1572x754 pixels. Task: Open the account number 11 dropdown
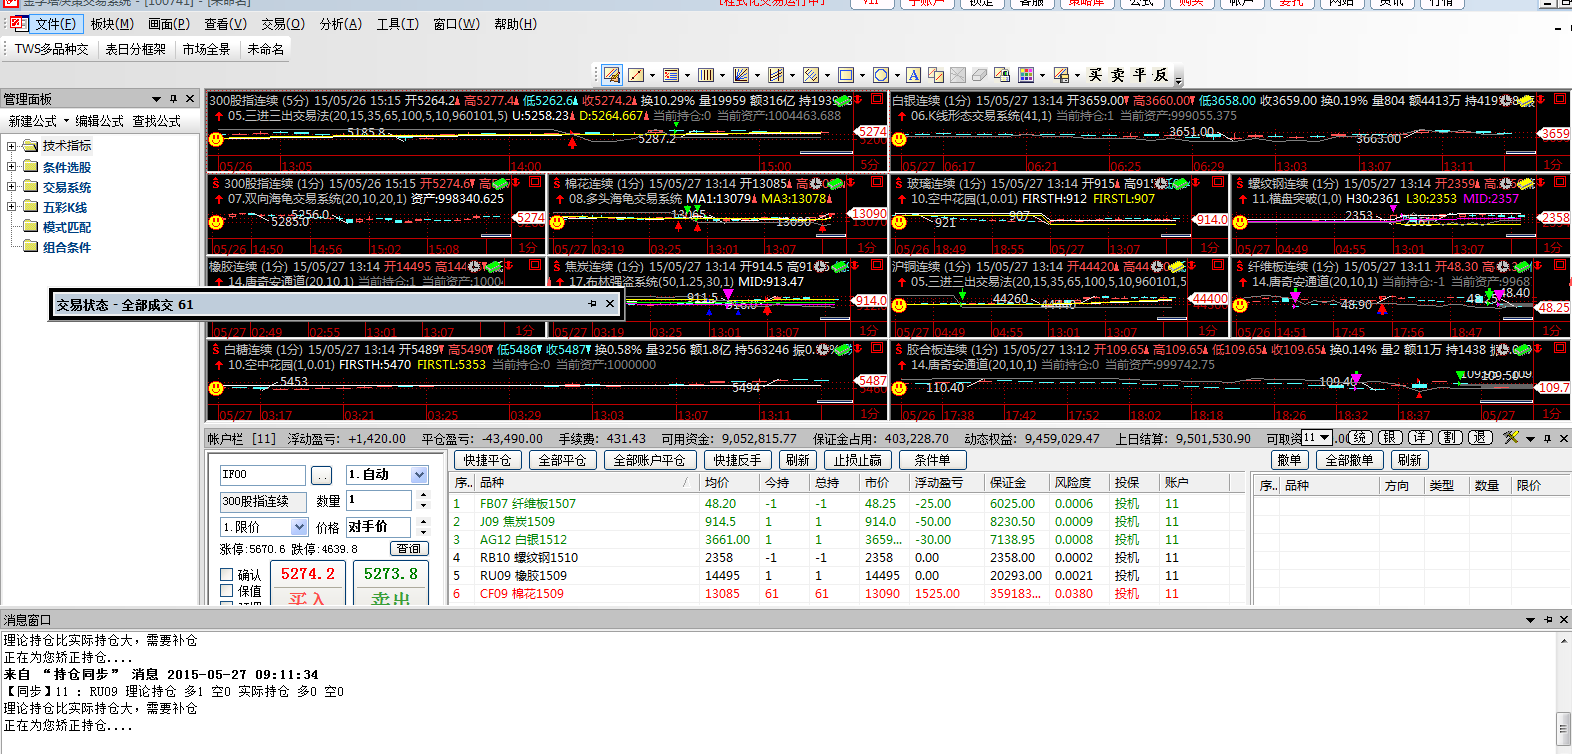(1325, 438)
